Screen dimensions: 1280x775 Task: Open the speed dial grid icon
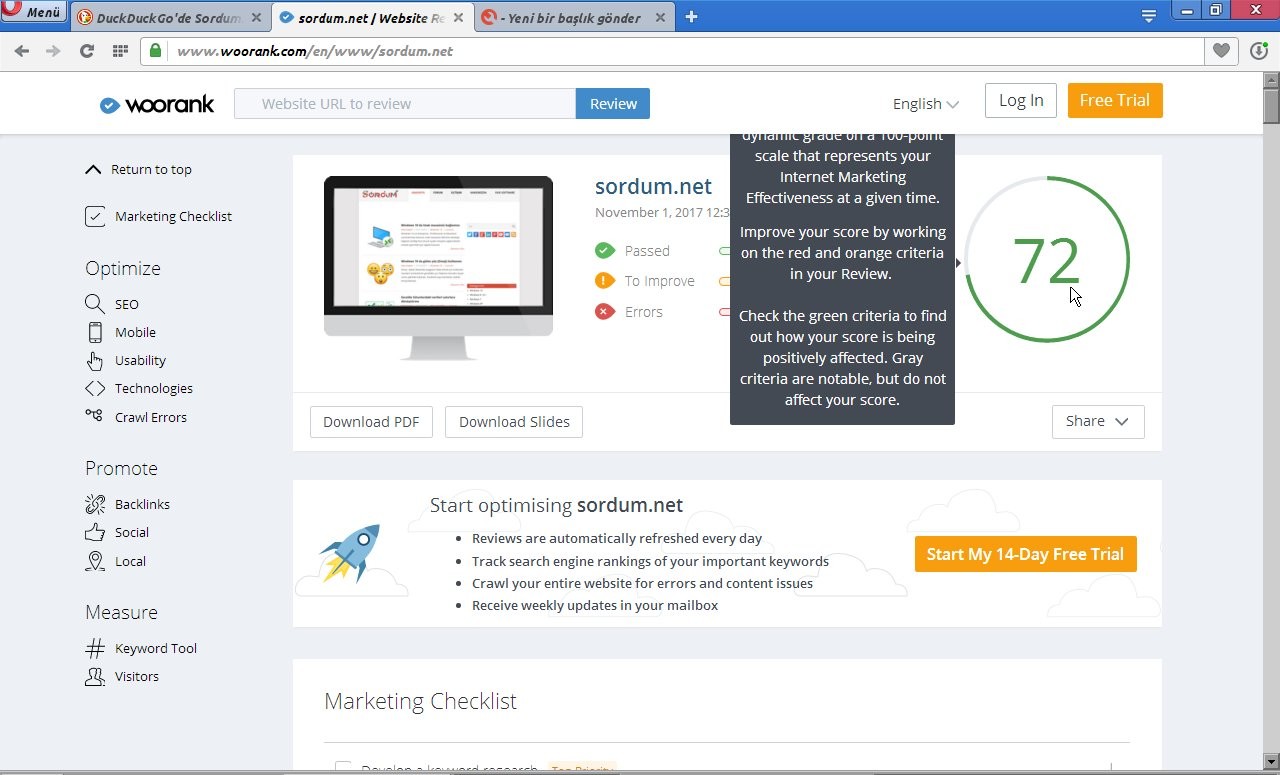tap(120, 51)
